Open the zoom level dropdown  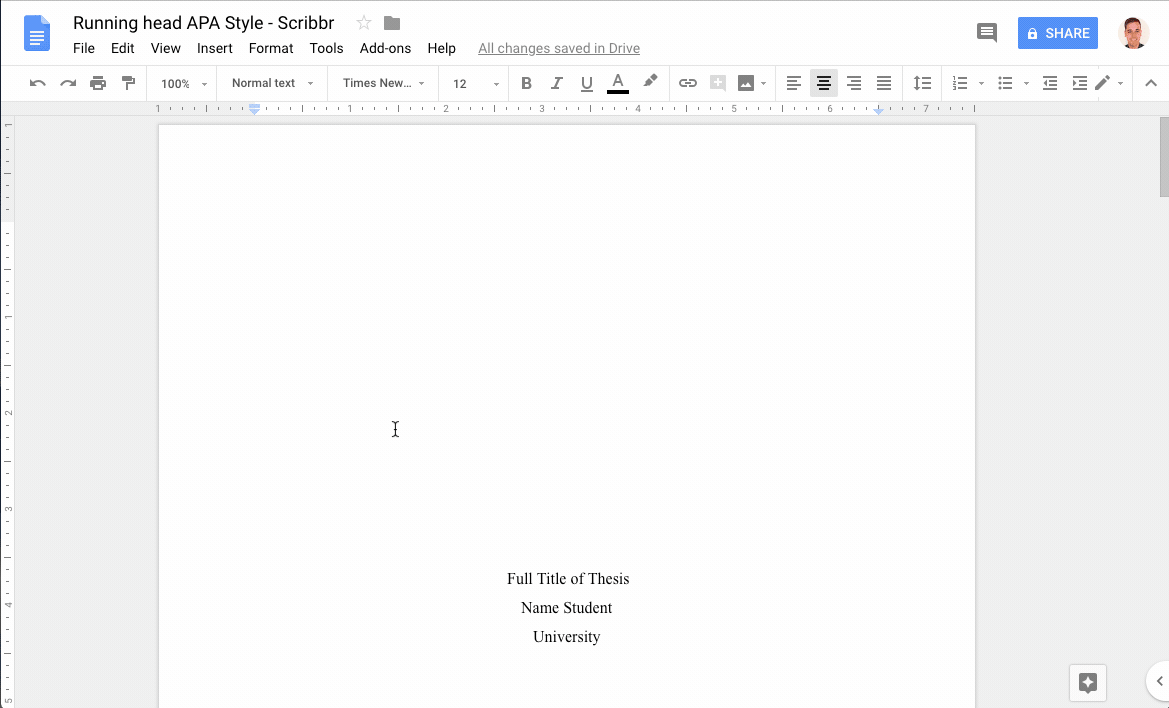click(181, 83)
